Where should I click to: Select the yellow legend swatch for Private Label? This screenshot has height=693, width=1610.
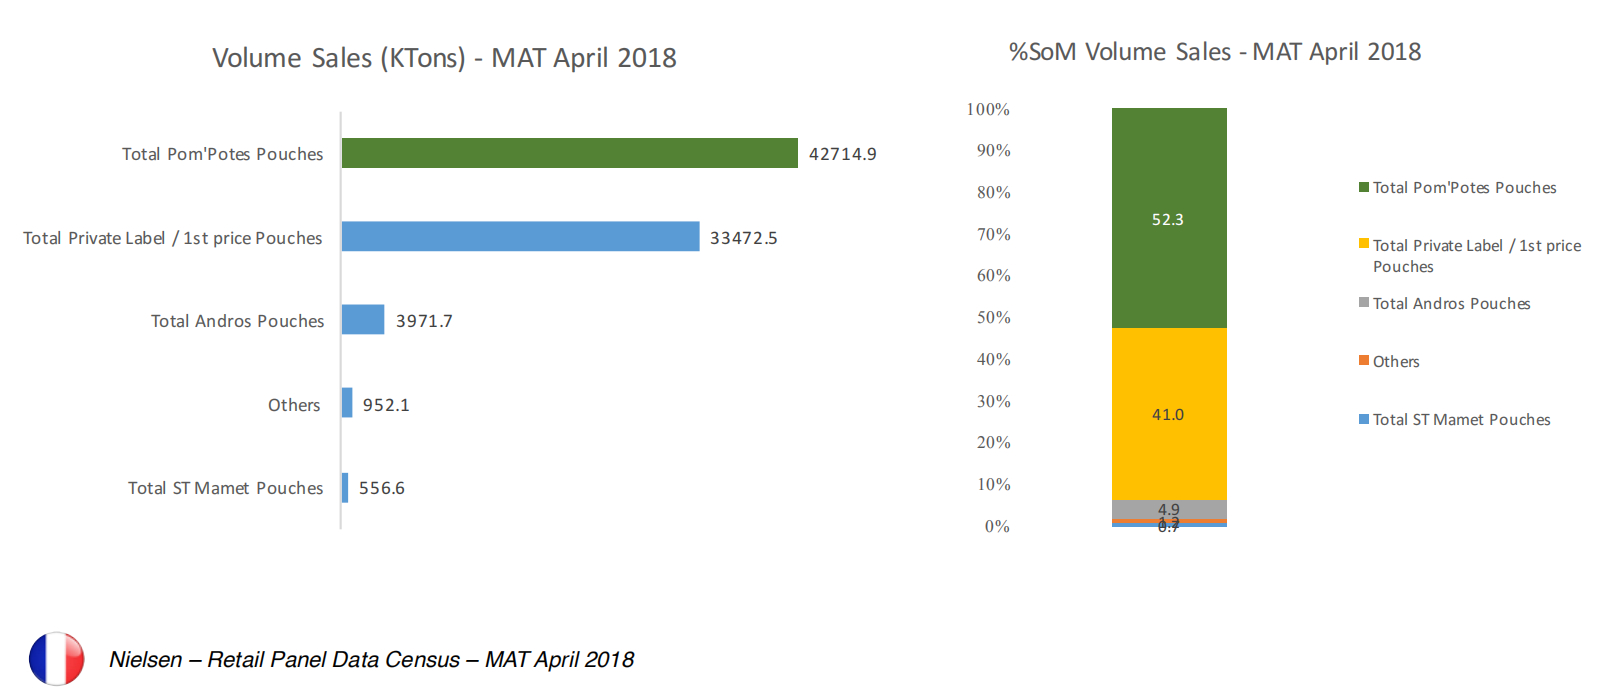coord(1364,243)
